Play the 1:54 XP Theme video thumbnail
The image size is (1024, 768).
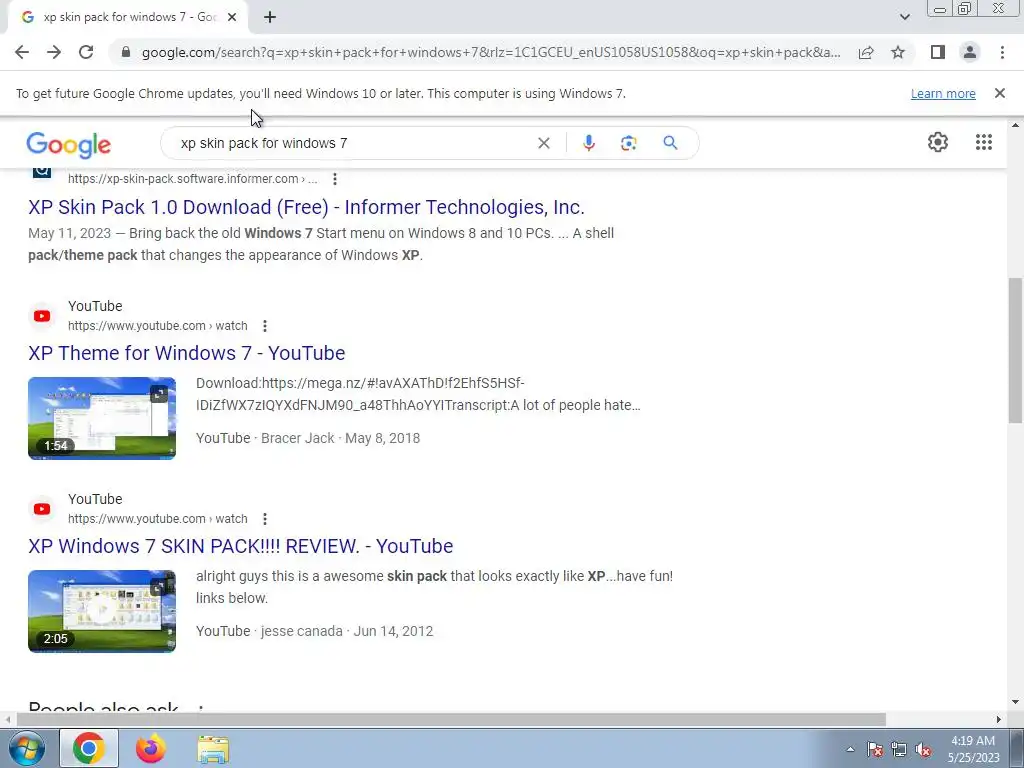(102, 418)
